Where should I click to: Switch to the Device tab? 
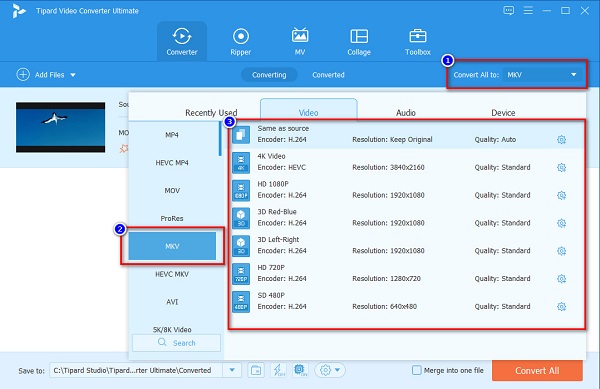(x=503, y=113)
